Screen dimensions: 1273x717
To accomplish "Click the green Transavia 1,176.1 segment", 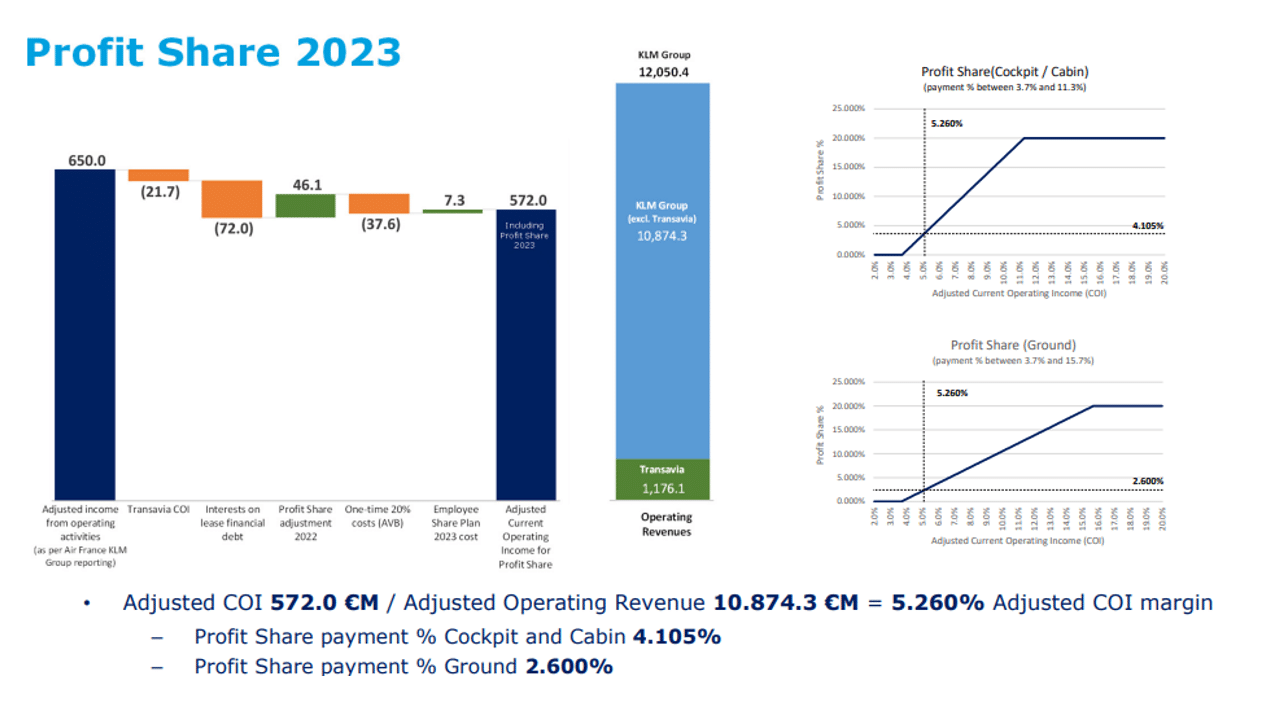I will tap(664, 480).
